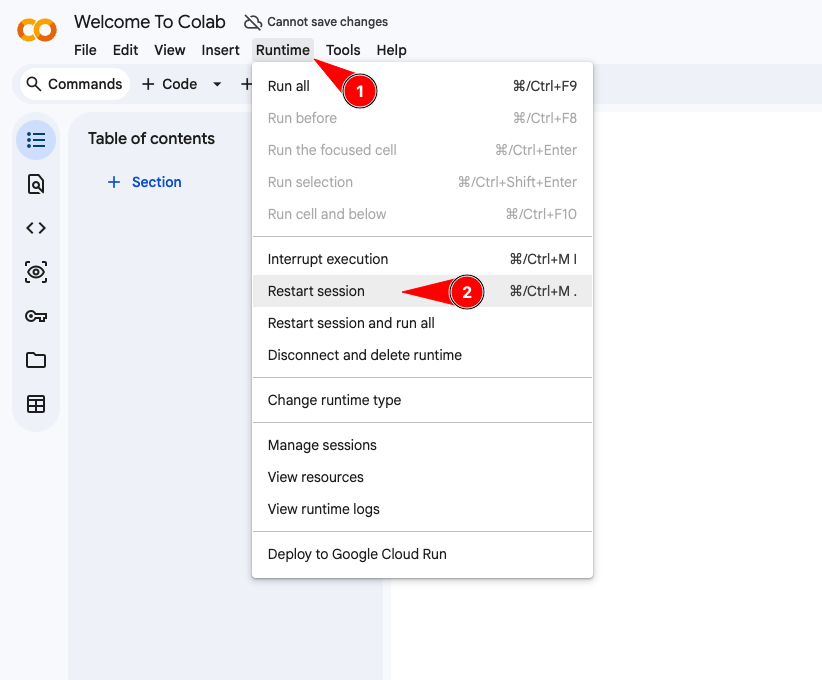Screen dimensions: 822x680
Task: Choose View resources menu entry
Action: pyautogui.click(x=422, y=477)
